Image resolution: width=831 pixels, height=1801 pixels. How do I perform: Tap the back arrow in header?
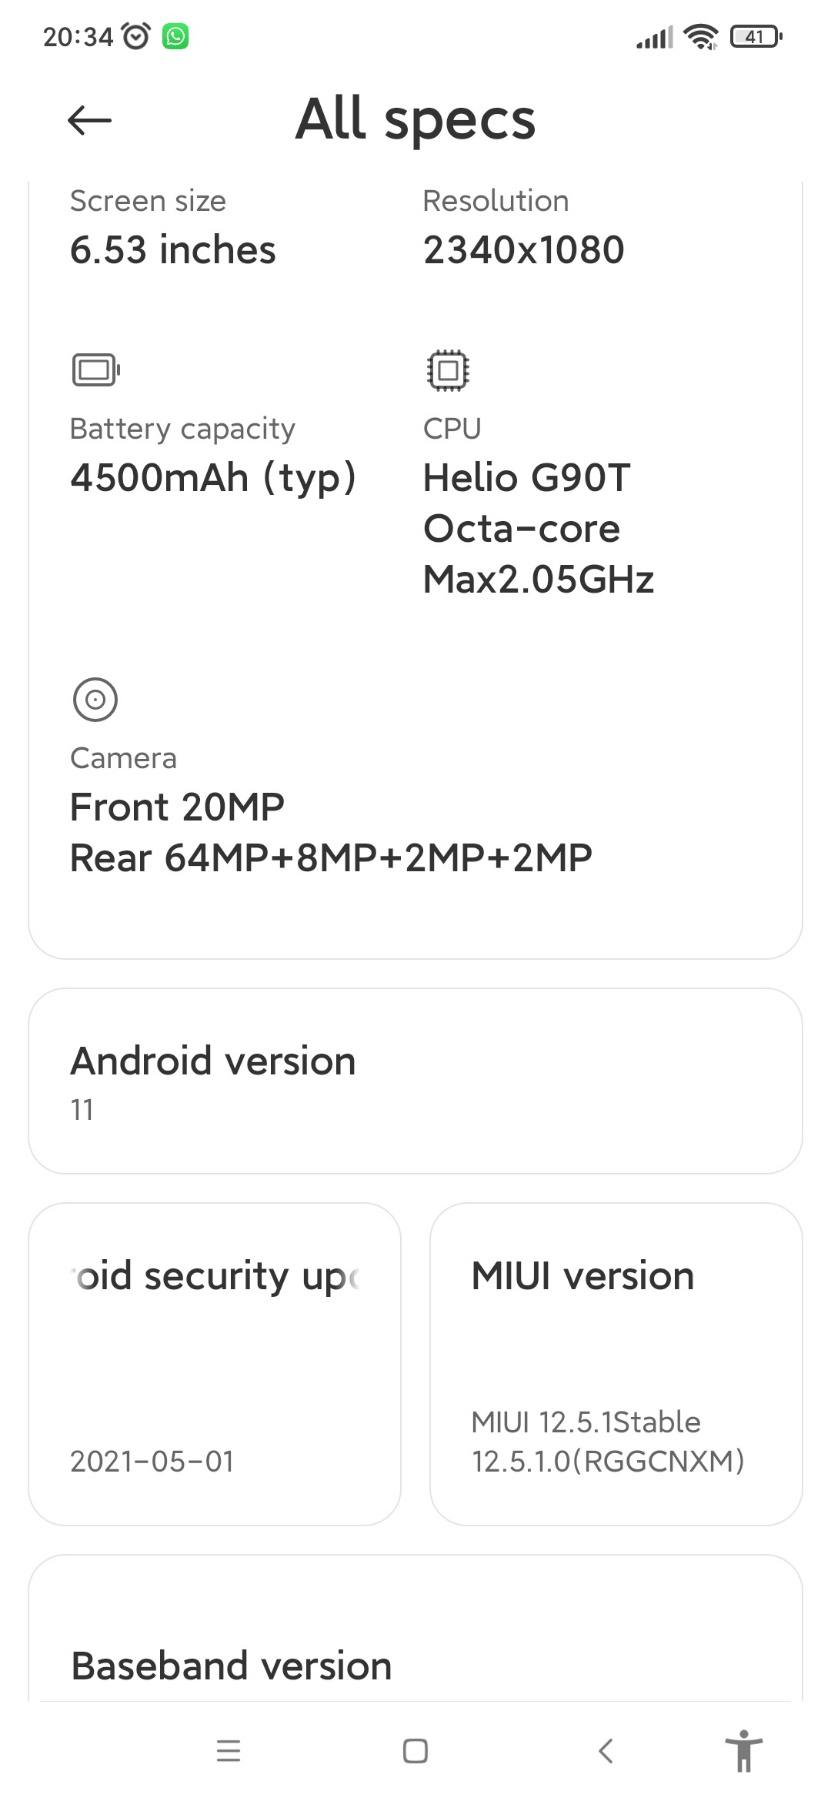(89, 121)
